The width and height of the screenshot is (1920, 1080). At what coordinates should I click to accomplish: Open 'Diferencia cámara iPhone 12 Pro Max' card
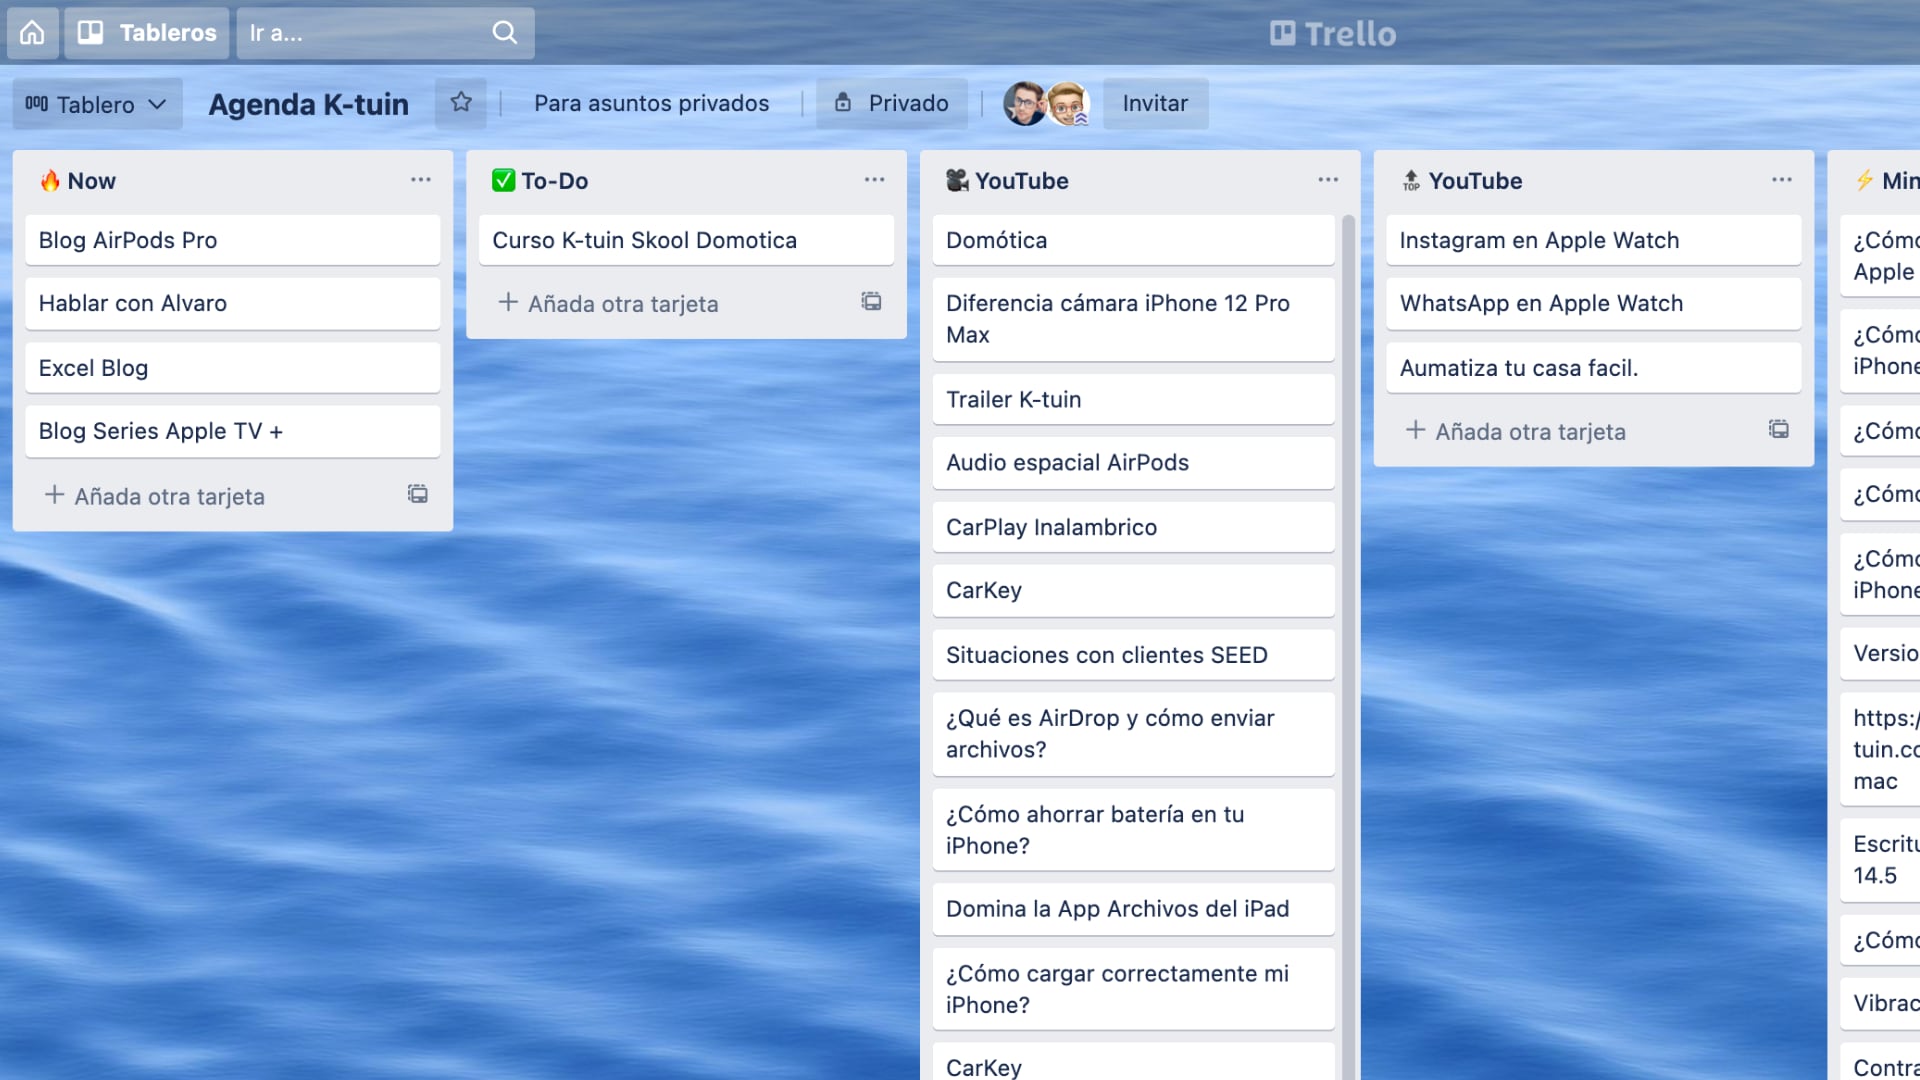click(x=1133, y=319)
